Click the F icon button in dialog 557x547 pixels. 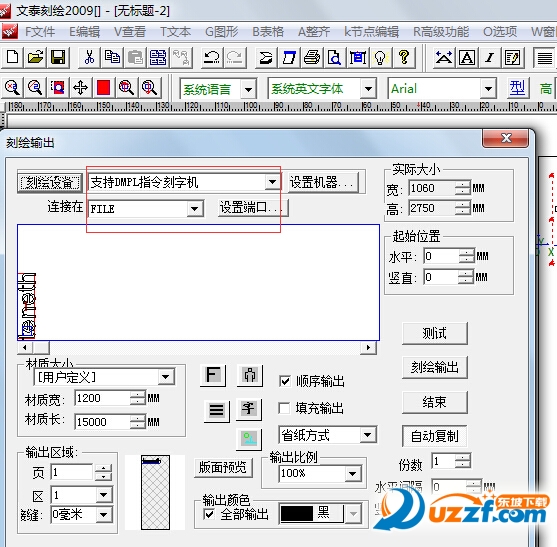point(213,375)
